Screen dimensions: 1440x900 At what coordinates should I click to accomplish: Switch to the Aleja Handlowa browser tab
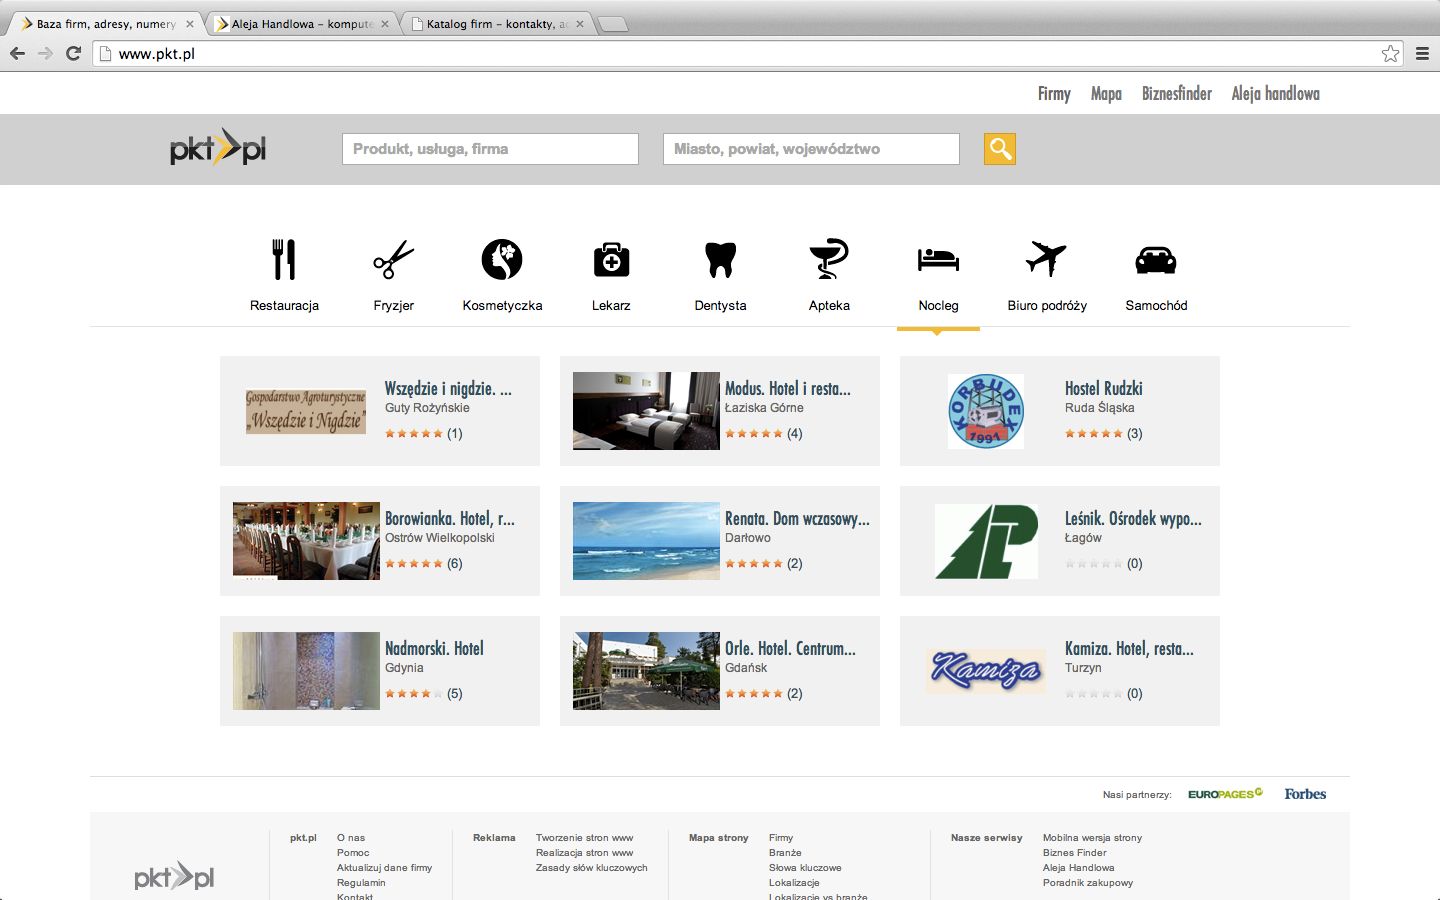click(x=302, y=24)
